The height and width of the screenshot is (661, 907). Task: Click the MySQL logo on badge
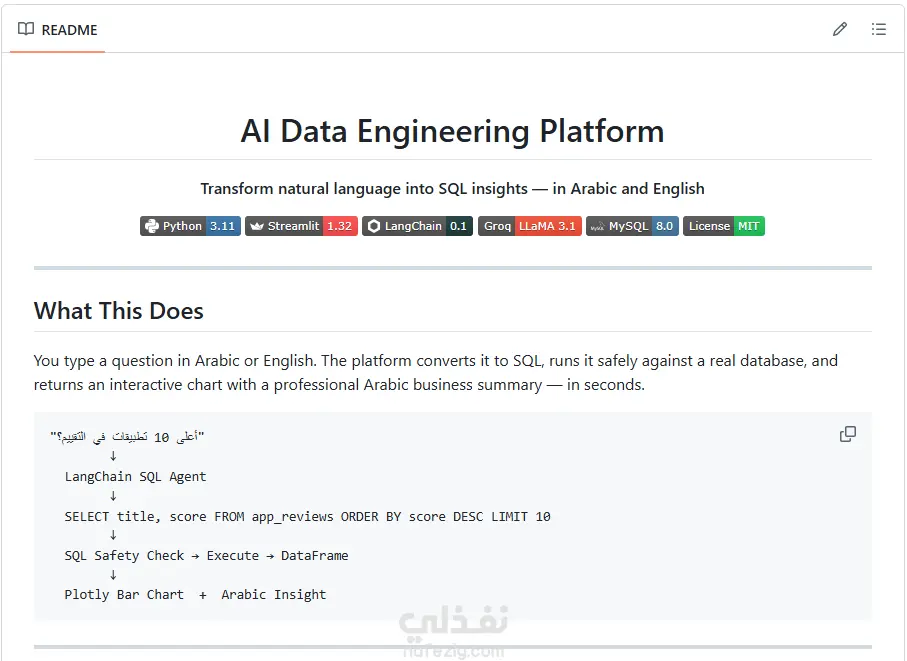pyautogui.click(x=598, y=226)
